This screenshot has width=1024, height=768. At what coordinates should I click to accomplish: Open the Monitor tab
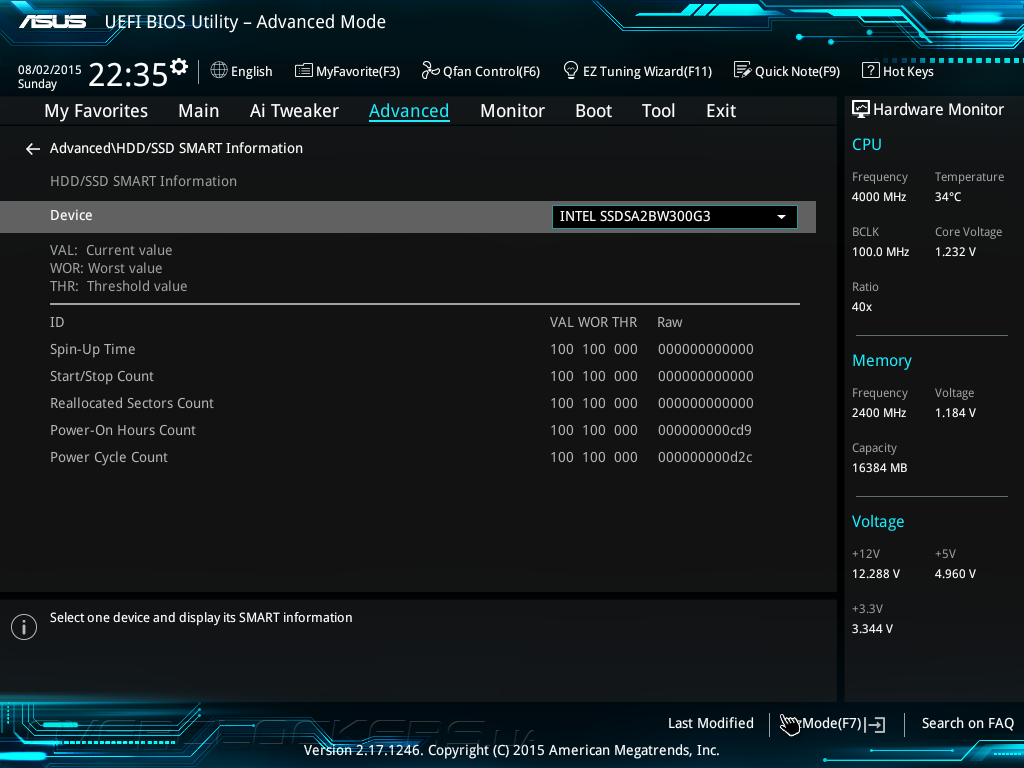(x=512, y=111)
